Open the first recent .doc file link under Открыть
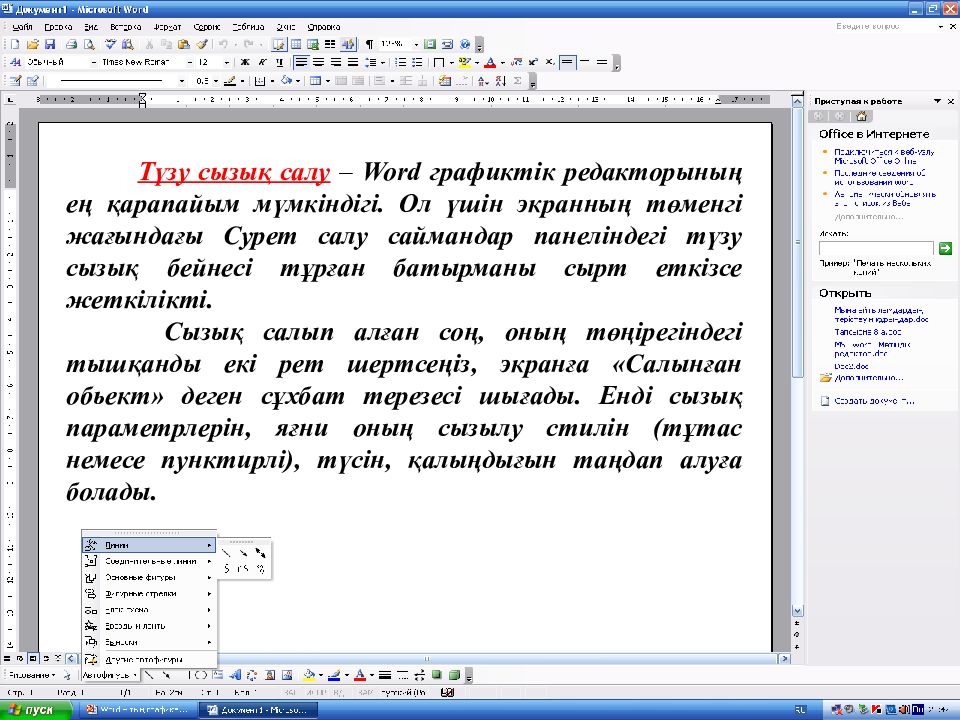This screenshot has width=960, height=720. click(881, 315)
